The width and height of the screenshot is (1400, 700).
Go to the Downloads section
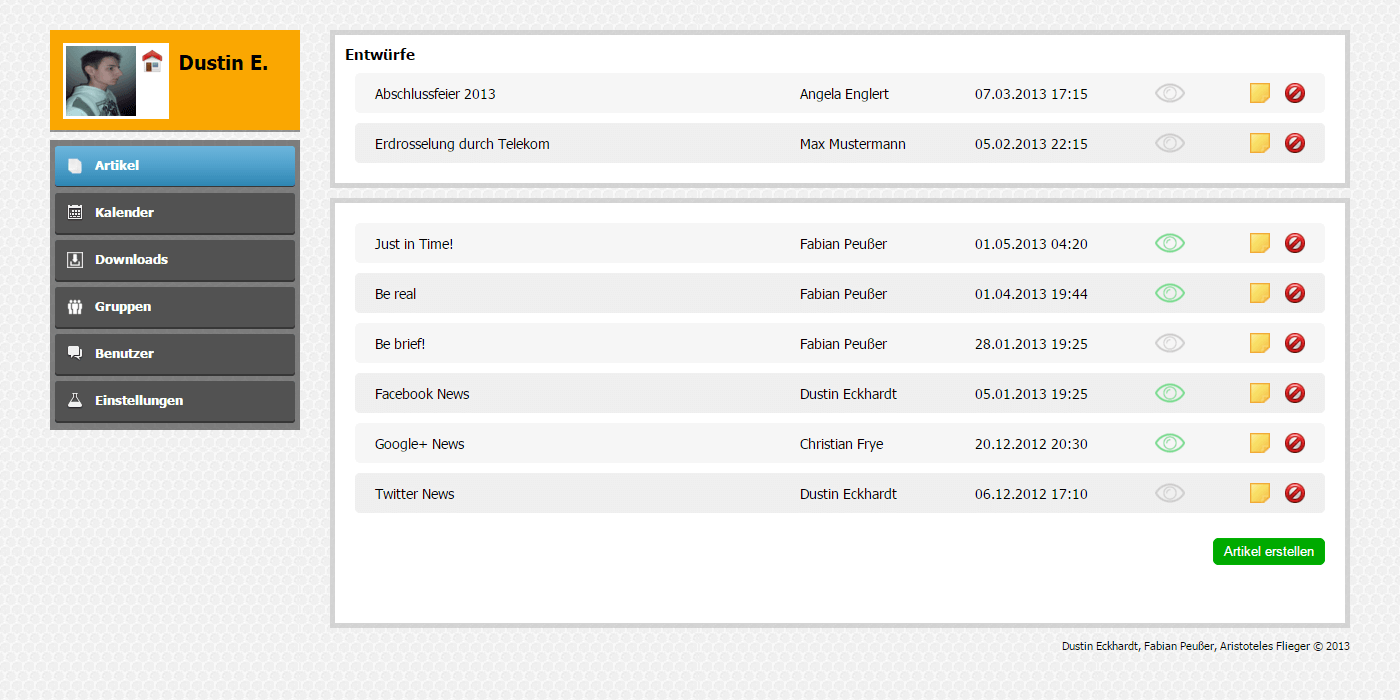click(175, 260)
